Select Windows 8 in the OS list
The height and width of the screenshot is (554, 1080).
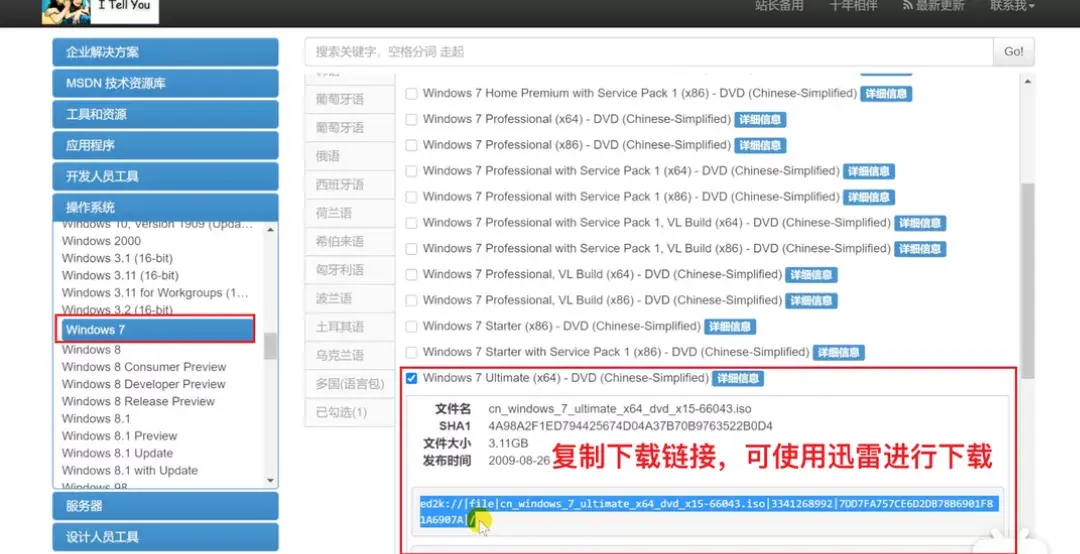pyautogui.click(x=91, y=350)
